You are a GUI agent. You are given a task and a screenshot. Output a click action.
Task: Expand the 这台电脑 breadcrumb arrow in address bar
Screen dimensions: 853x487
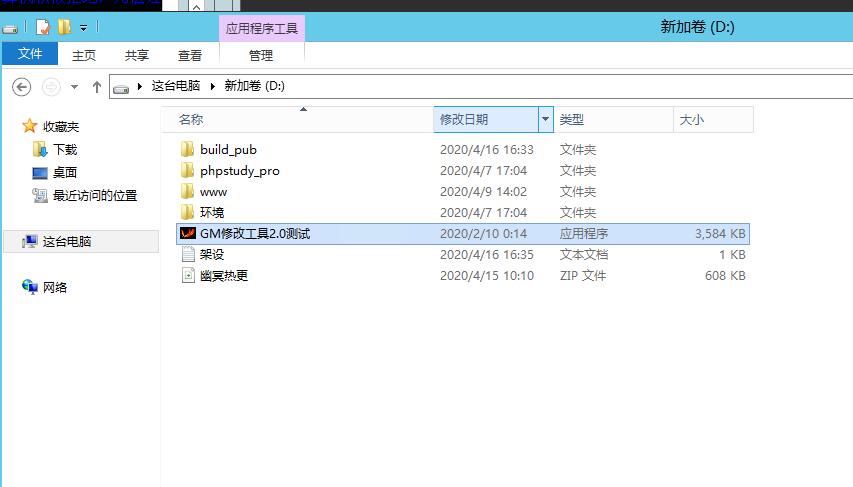(x=217, y=87)
